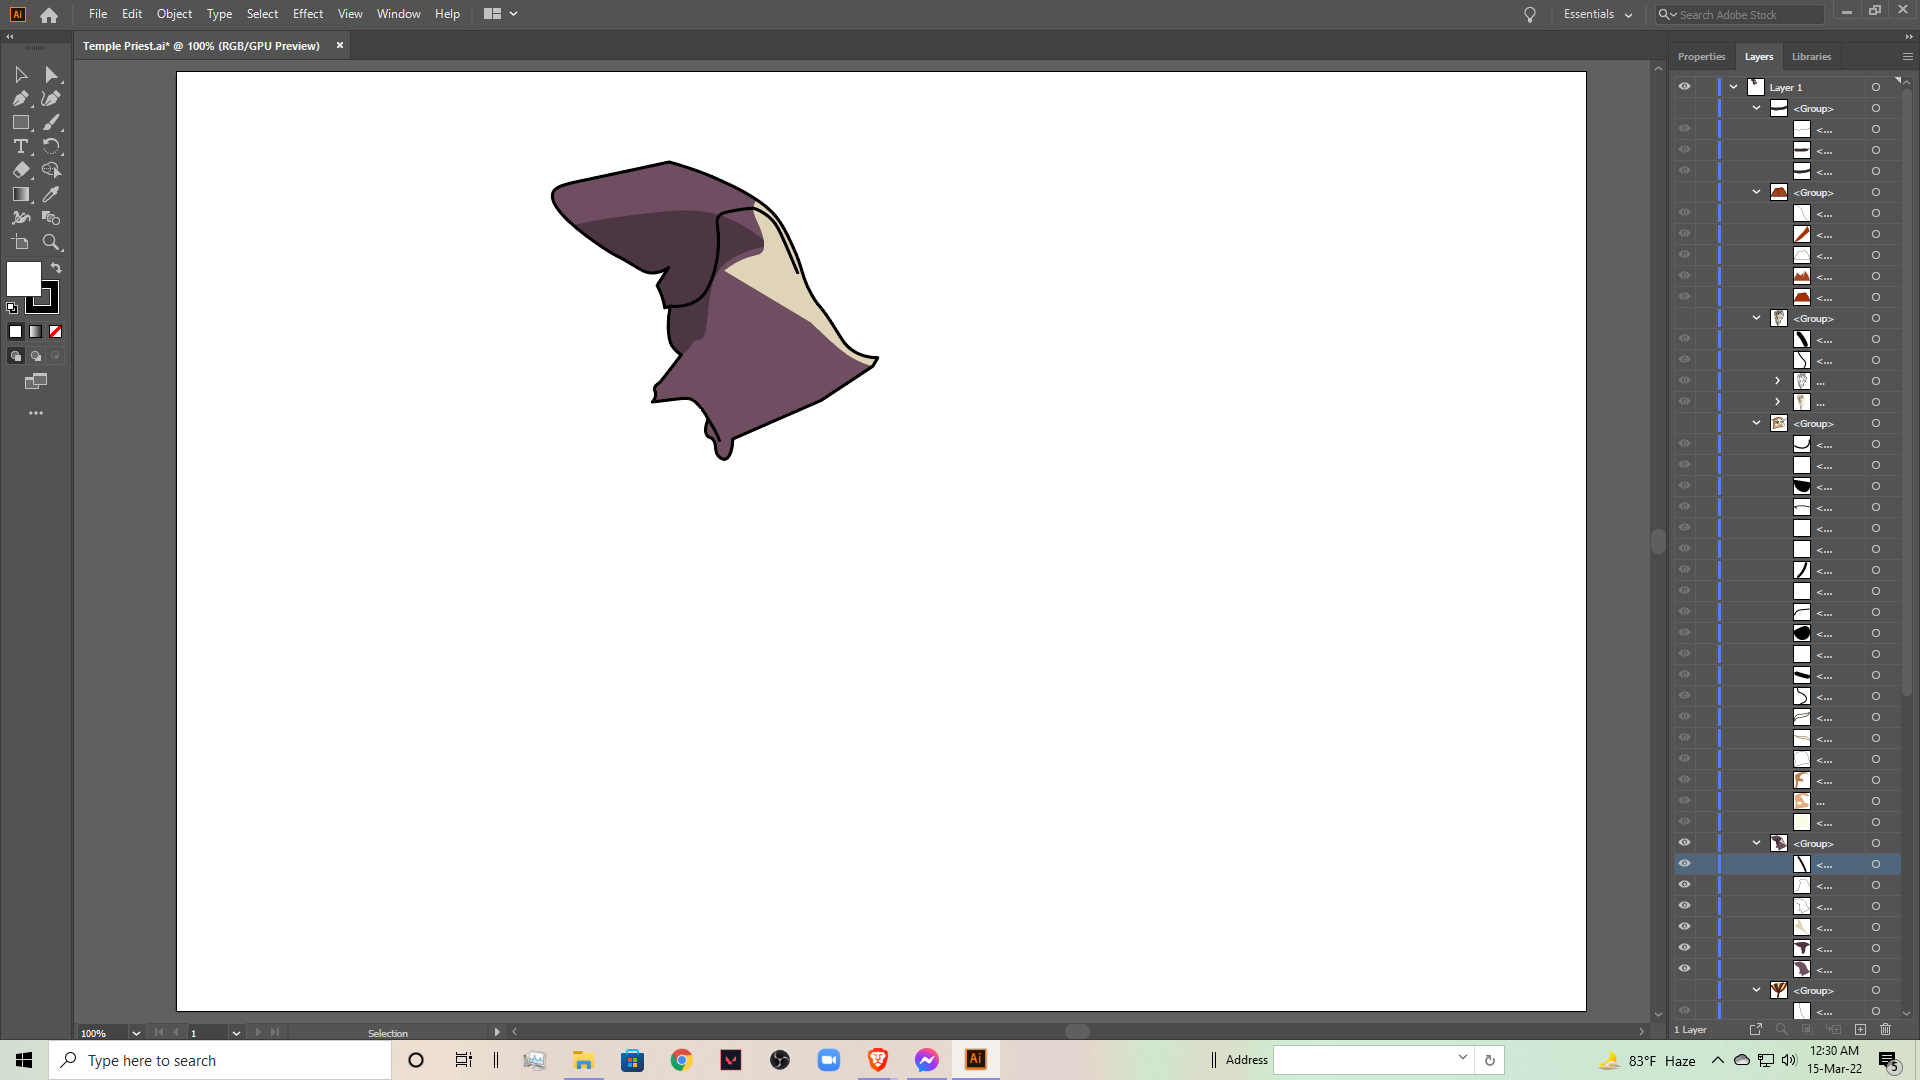
Task: Pick the Symbol Sprayer tool
Action: [x=20, y=218]
